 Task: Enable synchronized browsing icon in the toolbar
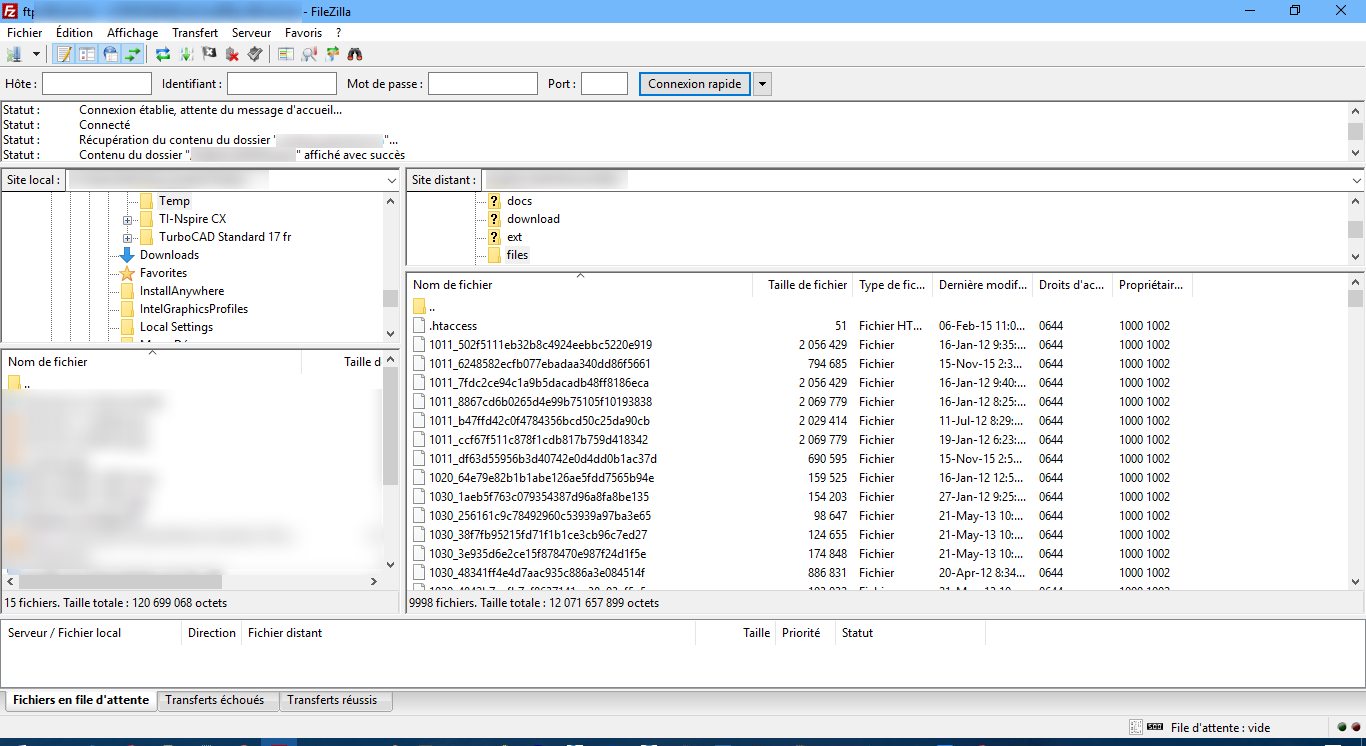tap(332, 54)
